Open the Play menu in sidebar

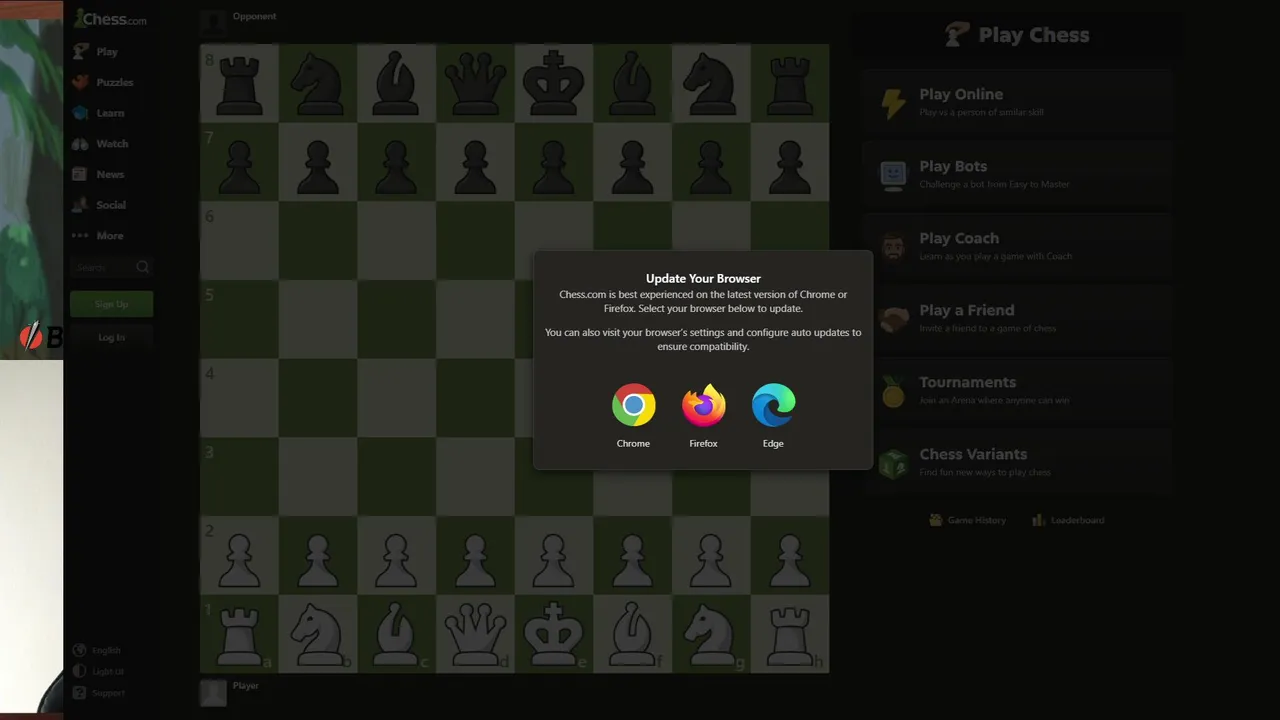[95, 51]
